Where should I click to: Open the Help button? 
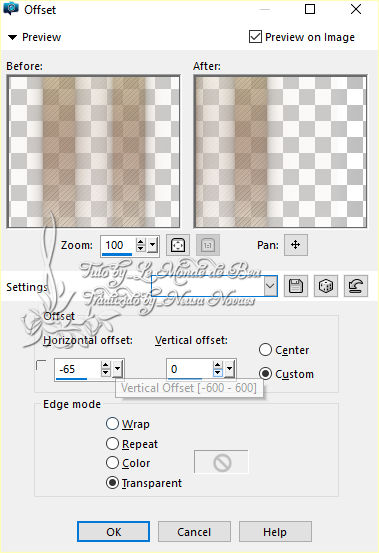tap(275, 531)
